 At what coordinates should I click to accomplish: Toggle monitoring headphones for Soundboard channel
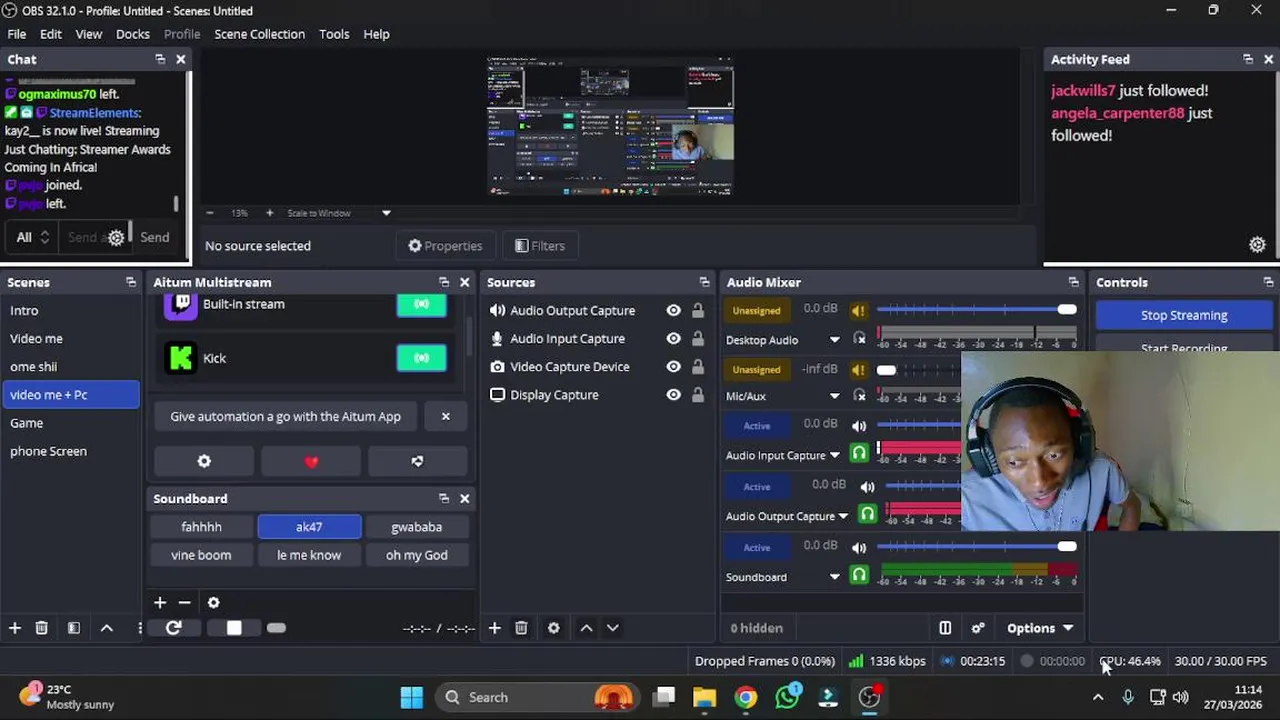point(859,575)
